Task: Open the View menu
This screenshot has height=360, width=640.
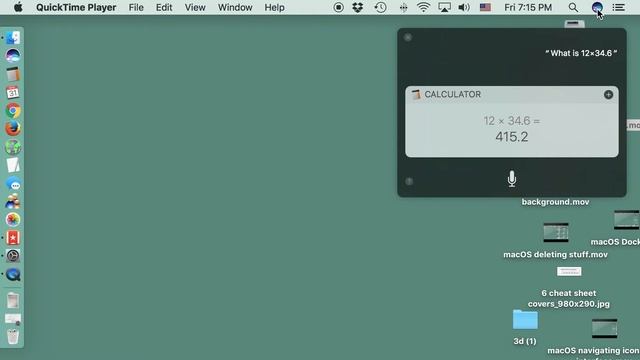Action: pos(195,7)
